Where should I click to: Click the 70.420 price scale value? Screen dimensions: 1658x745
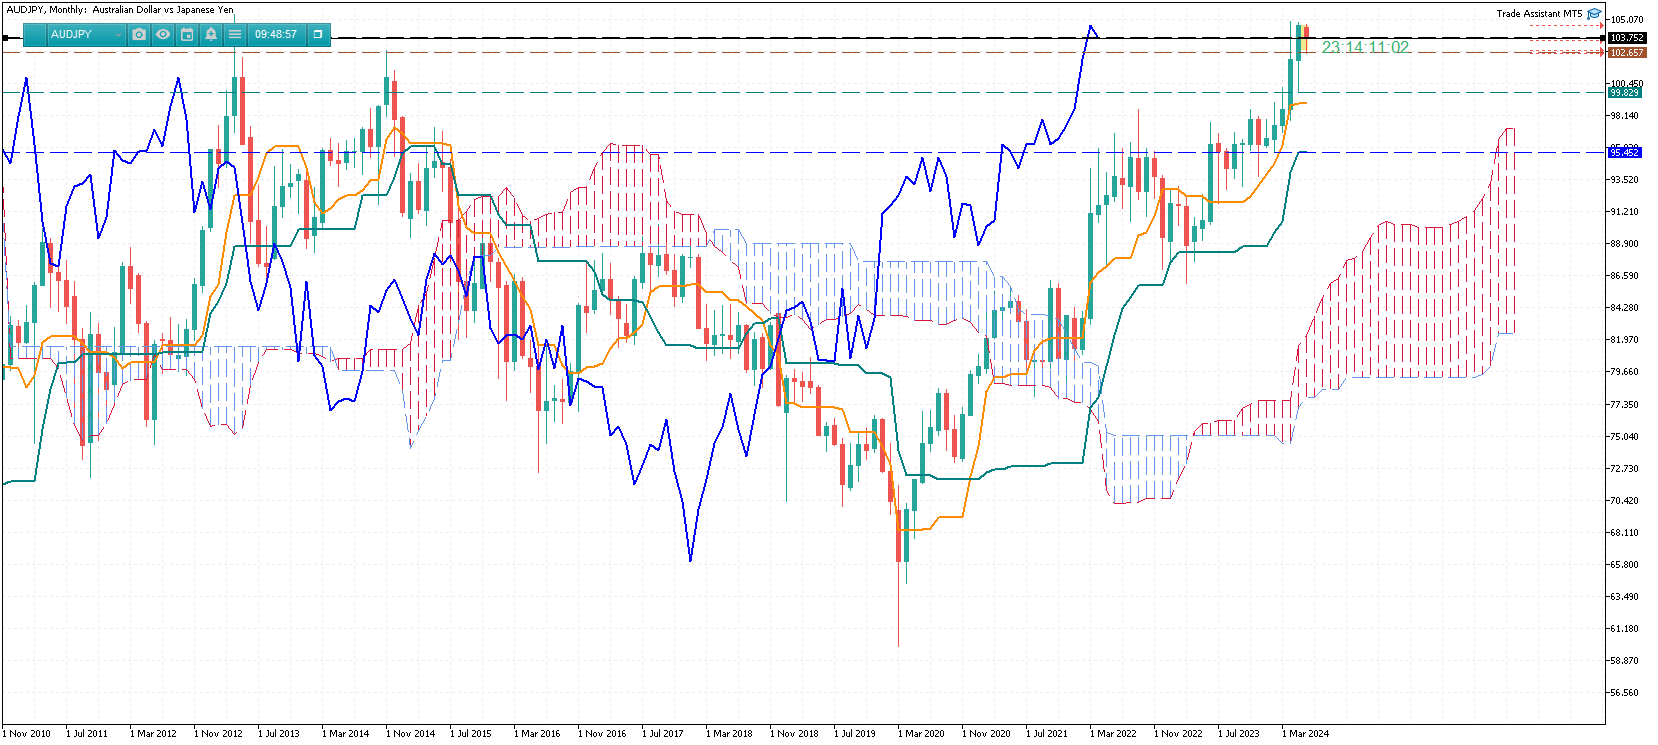(1624, 500)
